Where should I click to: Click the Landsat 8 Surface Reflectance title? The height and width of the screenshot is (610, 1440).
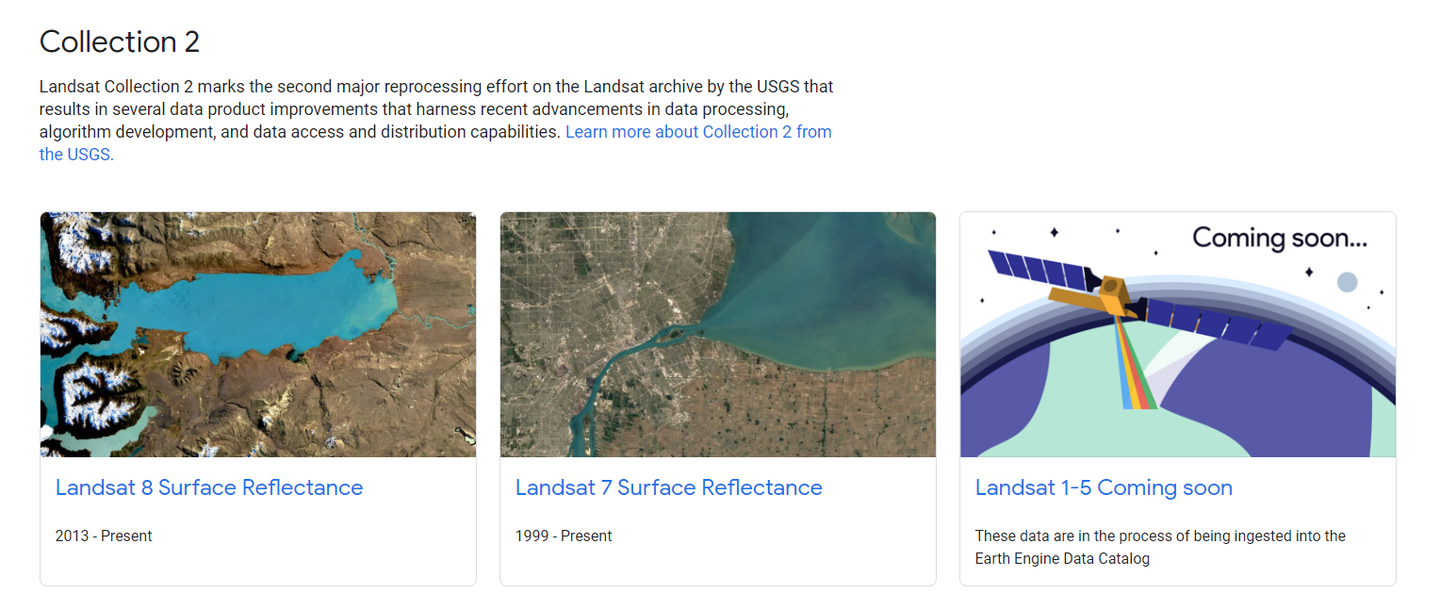coord(209,488)
